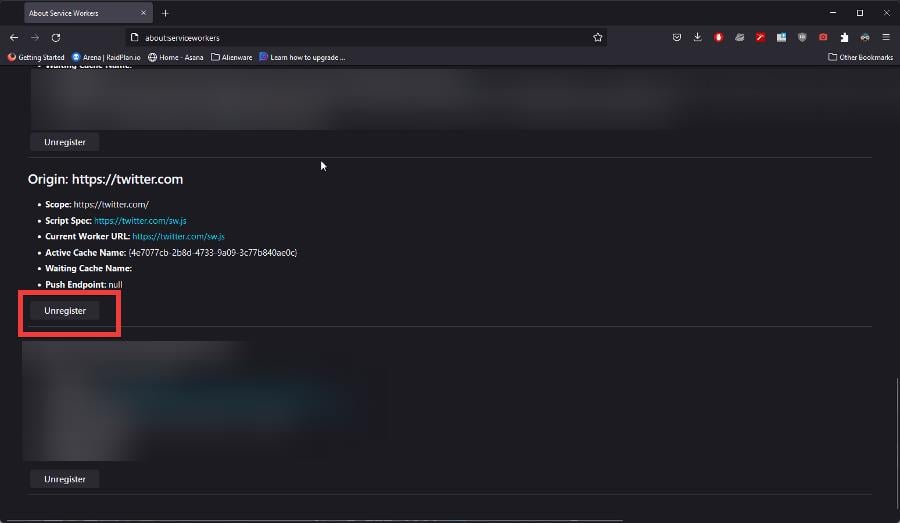Click the bottom Unregister button below blurred entry
Image resolution: width=900 pixels, height=523 pixels.
tap(65, 479)
